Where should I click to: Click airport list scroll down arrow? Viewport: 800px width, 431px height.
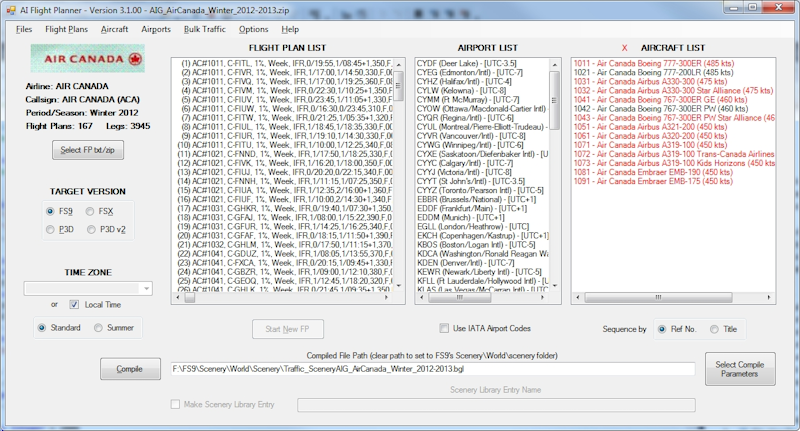555,286
